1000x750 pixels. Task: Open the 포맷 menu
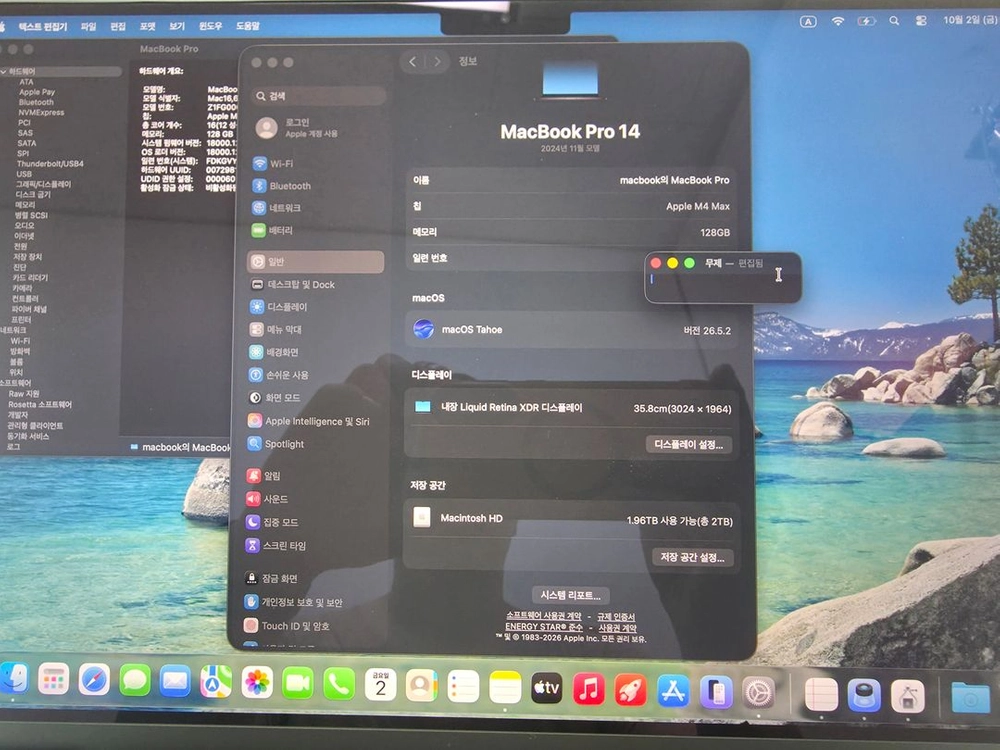[x=147, y=26]
